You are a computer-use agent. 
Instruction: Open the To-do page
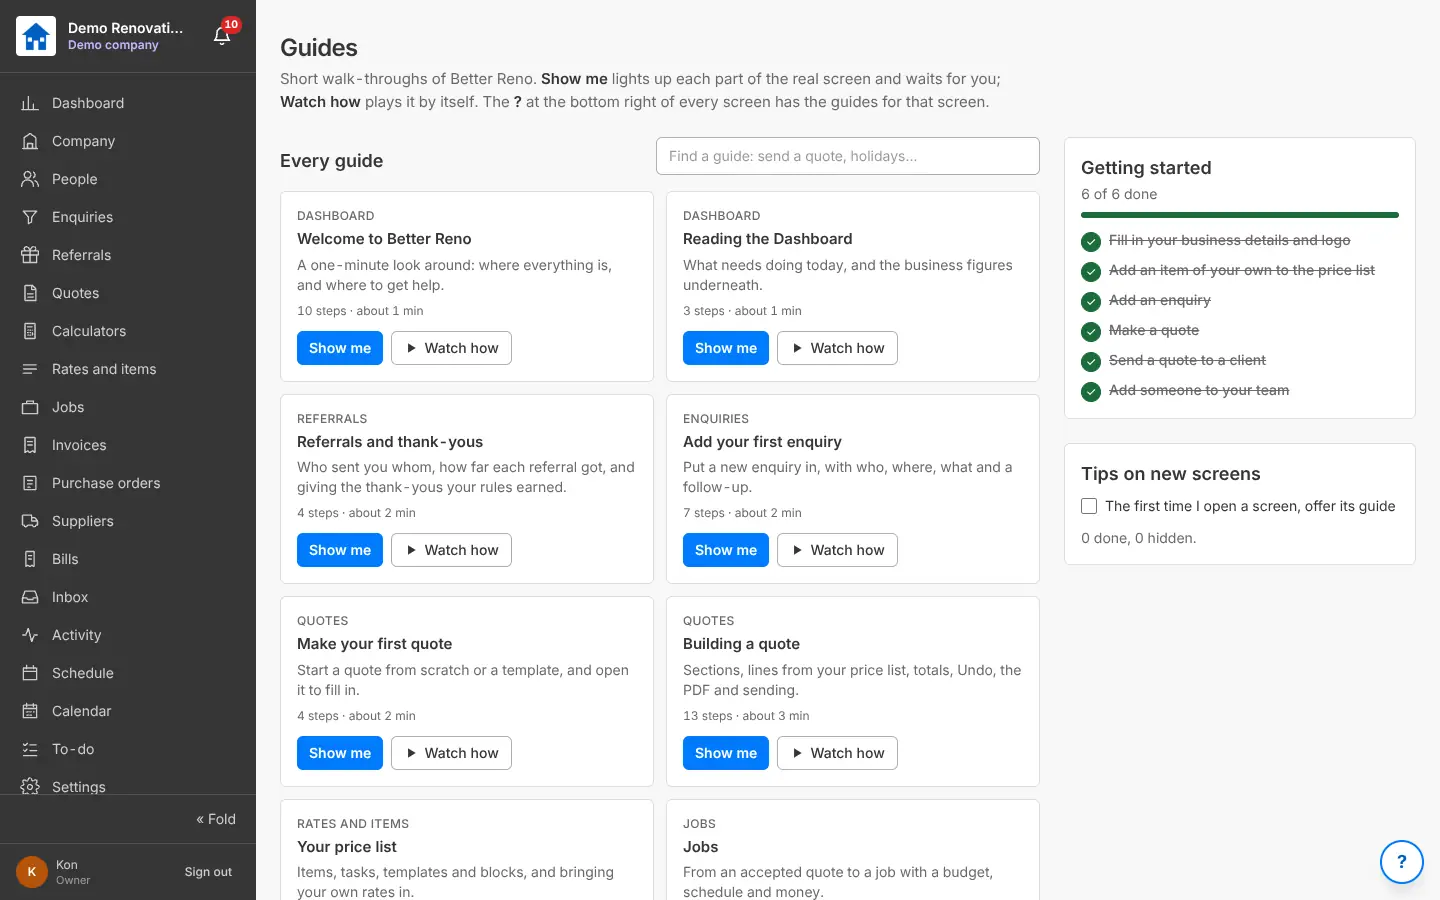tap(128, 749)
